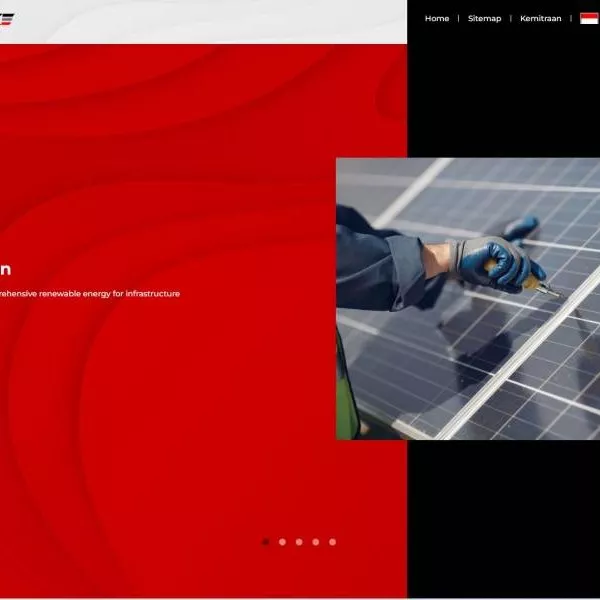Click the company logo
This screenshot has width=600, height=600.
coord(7,19)
